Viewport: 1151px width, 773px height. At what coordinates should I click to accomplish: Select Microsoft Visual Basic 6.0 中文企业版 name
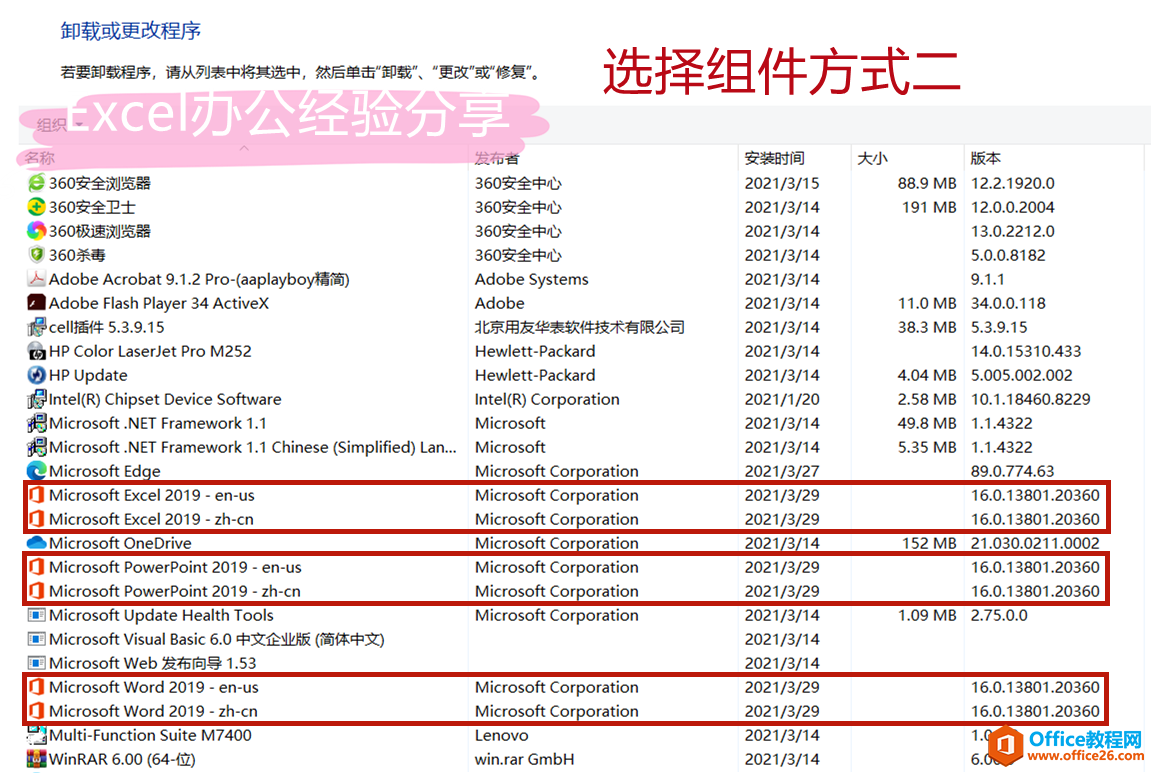tap(217, 639)
